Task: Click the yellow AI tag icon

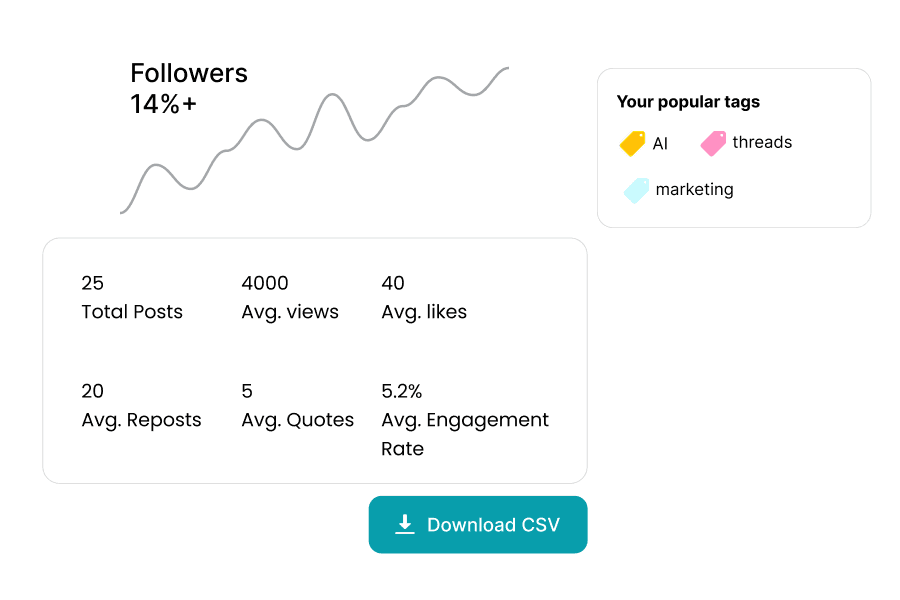Action: [633, 143]
